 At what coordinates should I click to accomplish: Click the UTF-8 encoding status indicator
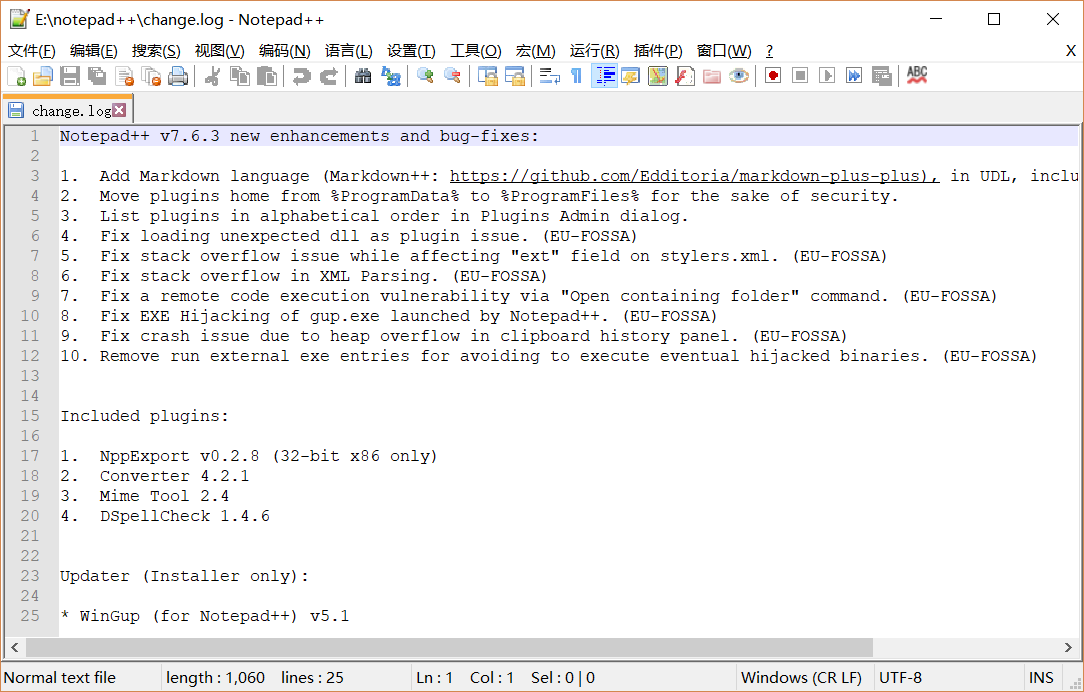click(x=900, y=677)
